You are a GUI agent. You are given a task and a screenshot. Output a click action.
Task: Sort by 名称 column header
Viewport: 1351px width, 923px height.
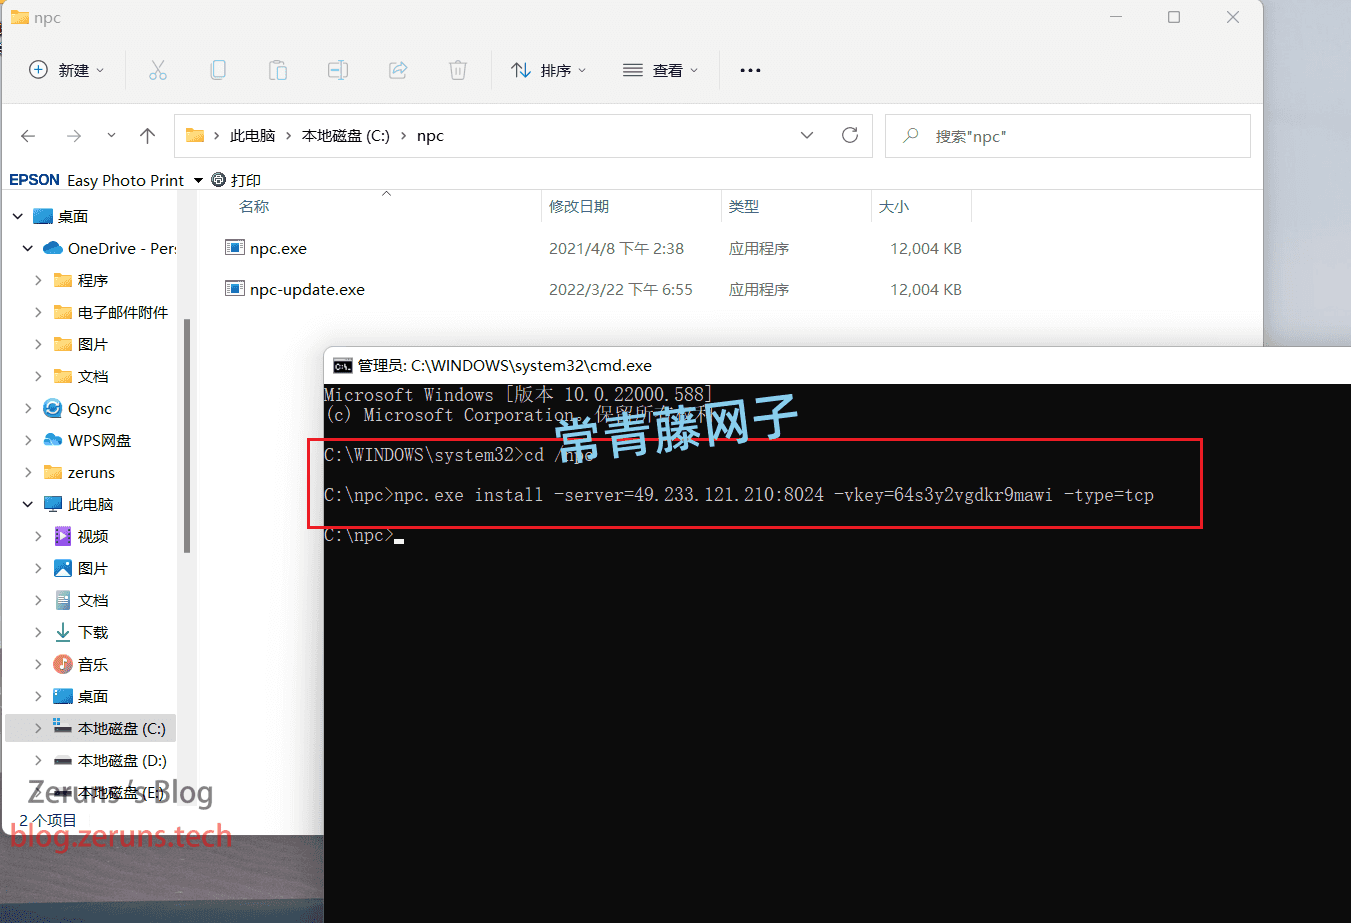tap(254, 206)
